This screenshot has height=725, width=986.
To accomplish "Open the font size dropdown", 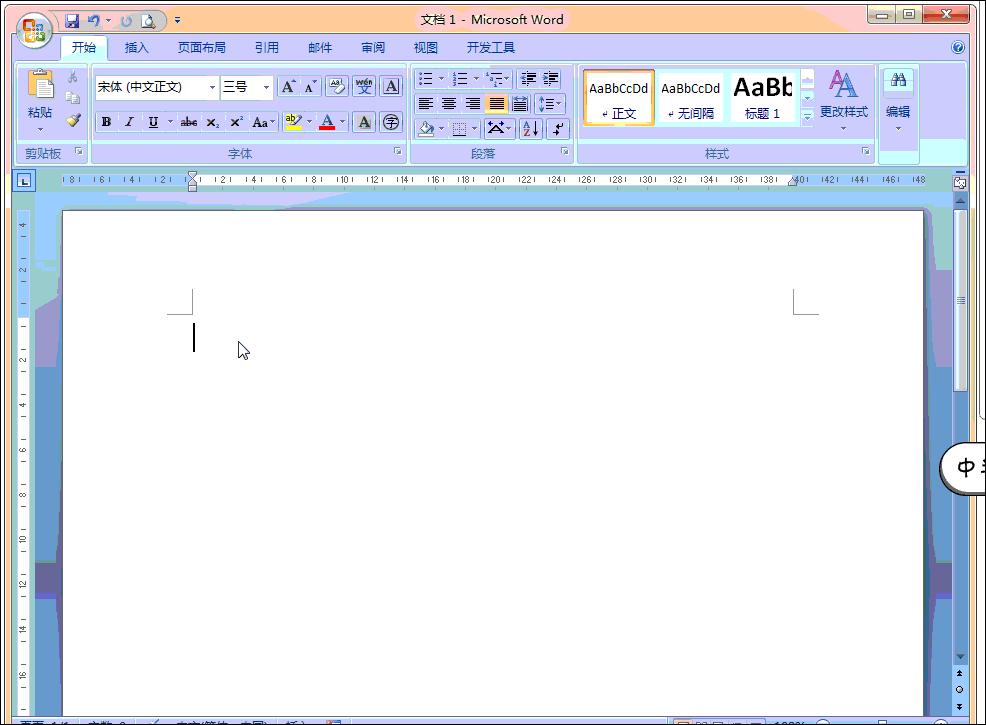I will click(266, 87).
